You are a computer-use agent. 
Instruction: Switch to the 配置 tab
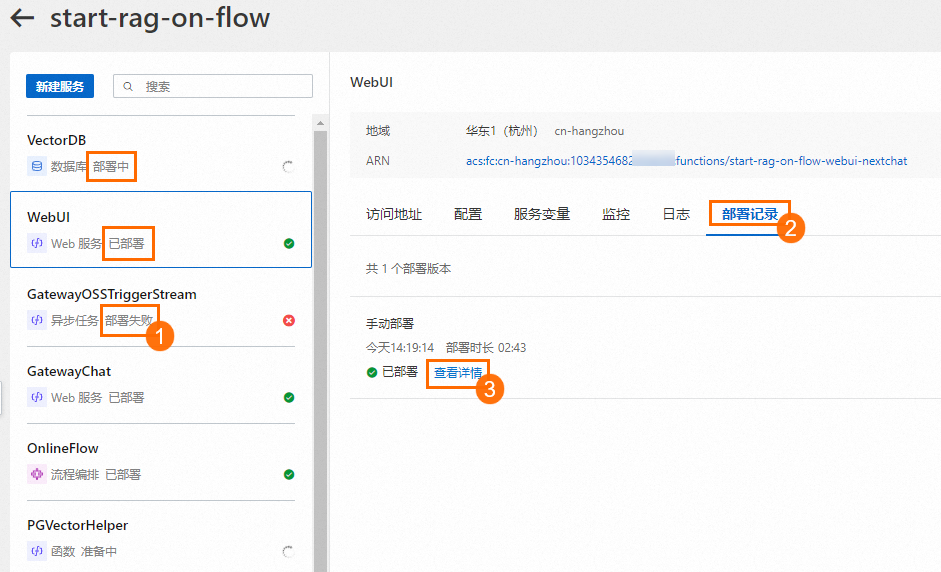coord(467,214)
